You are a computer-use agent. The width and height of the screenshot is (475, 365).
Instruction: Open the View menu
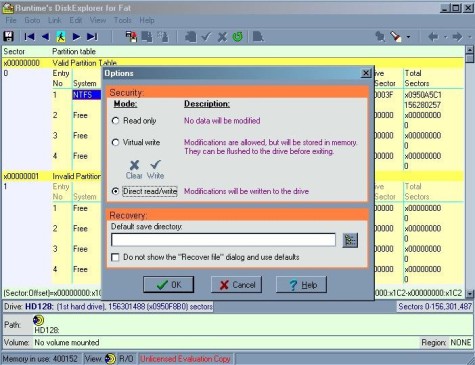(x=98, y=20)
